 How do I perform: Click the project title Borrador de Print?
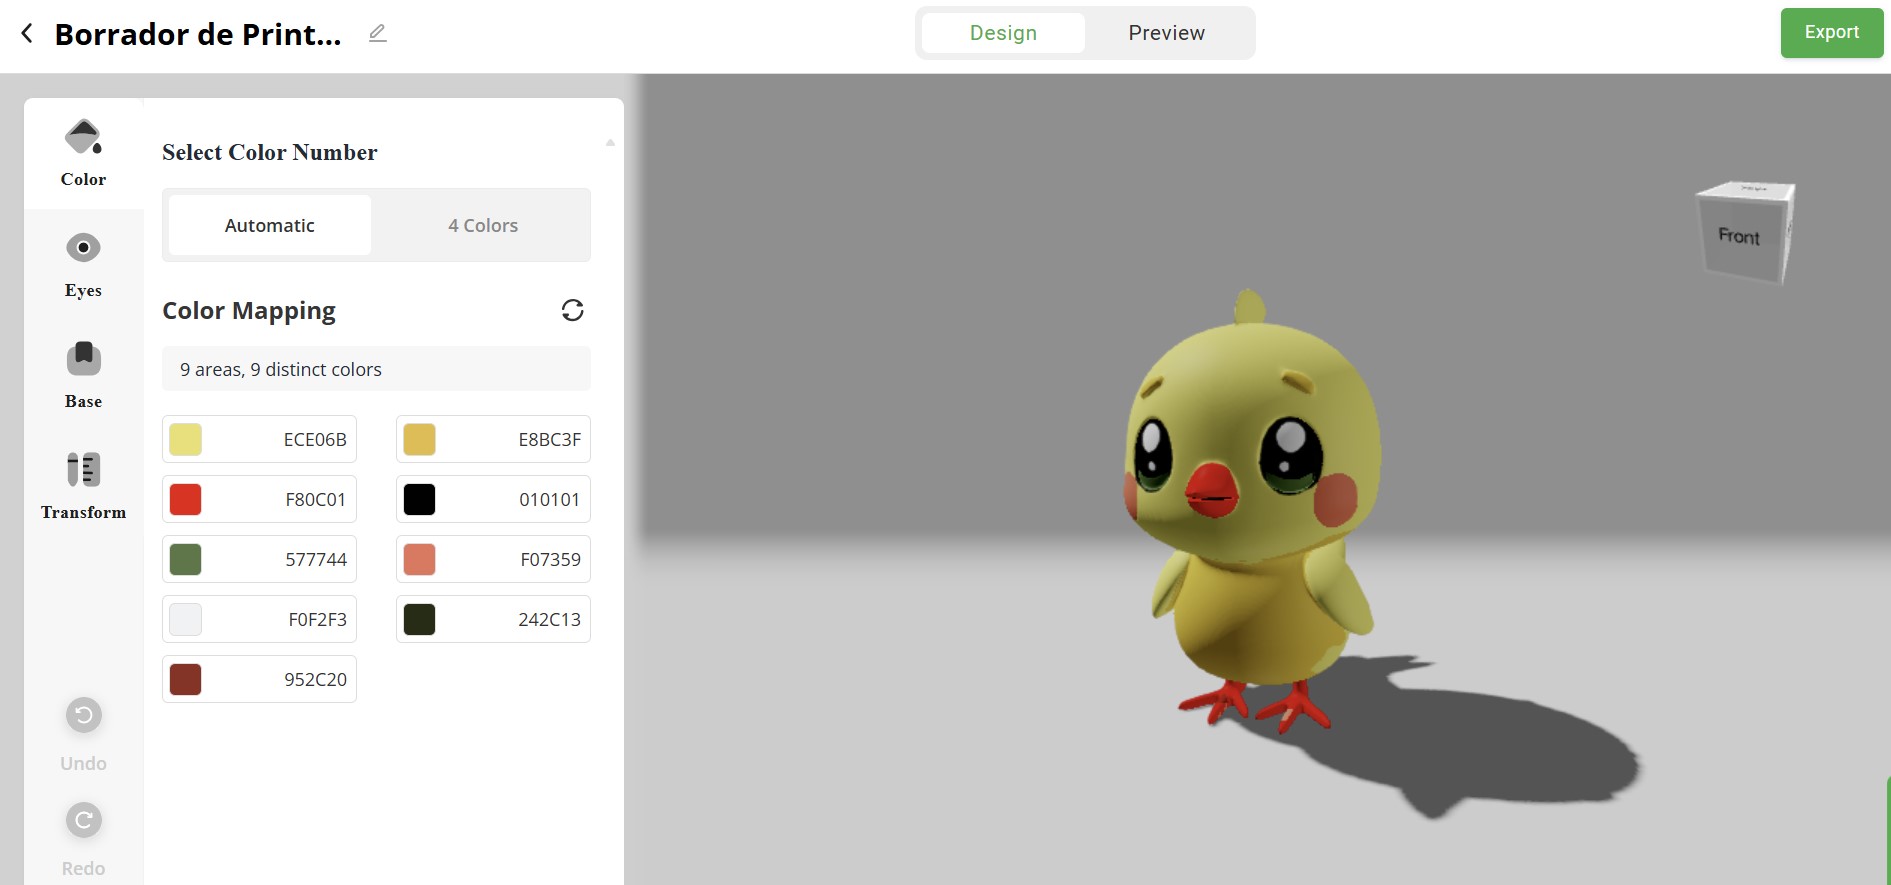click(198, 34)
